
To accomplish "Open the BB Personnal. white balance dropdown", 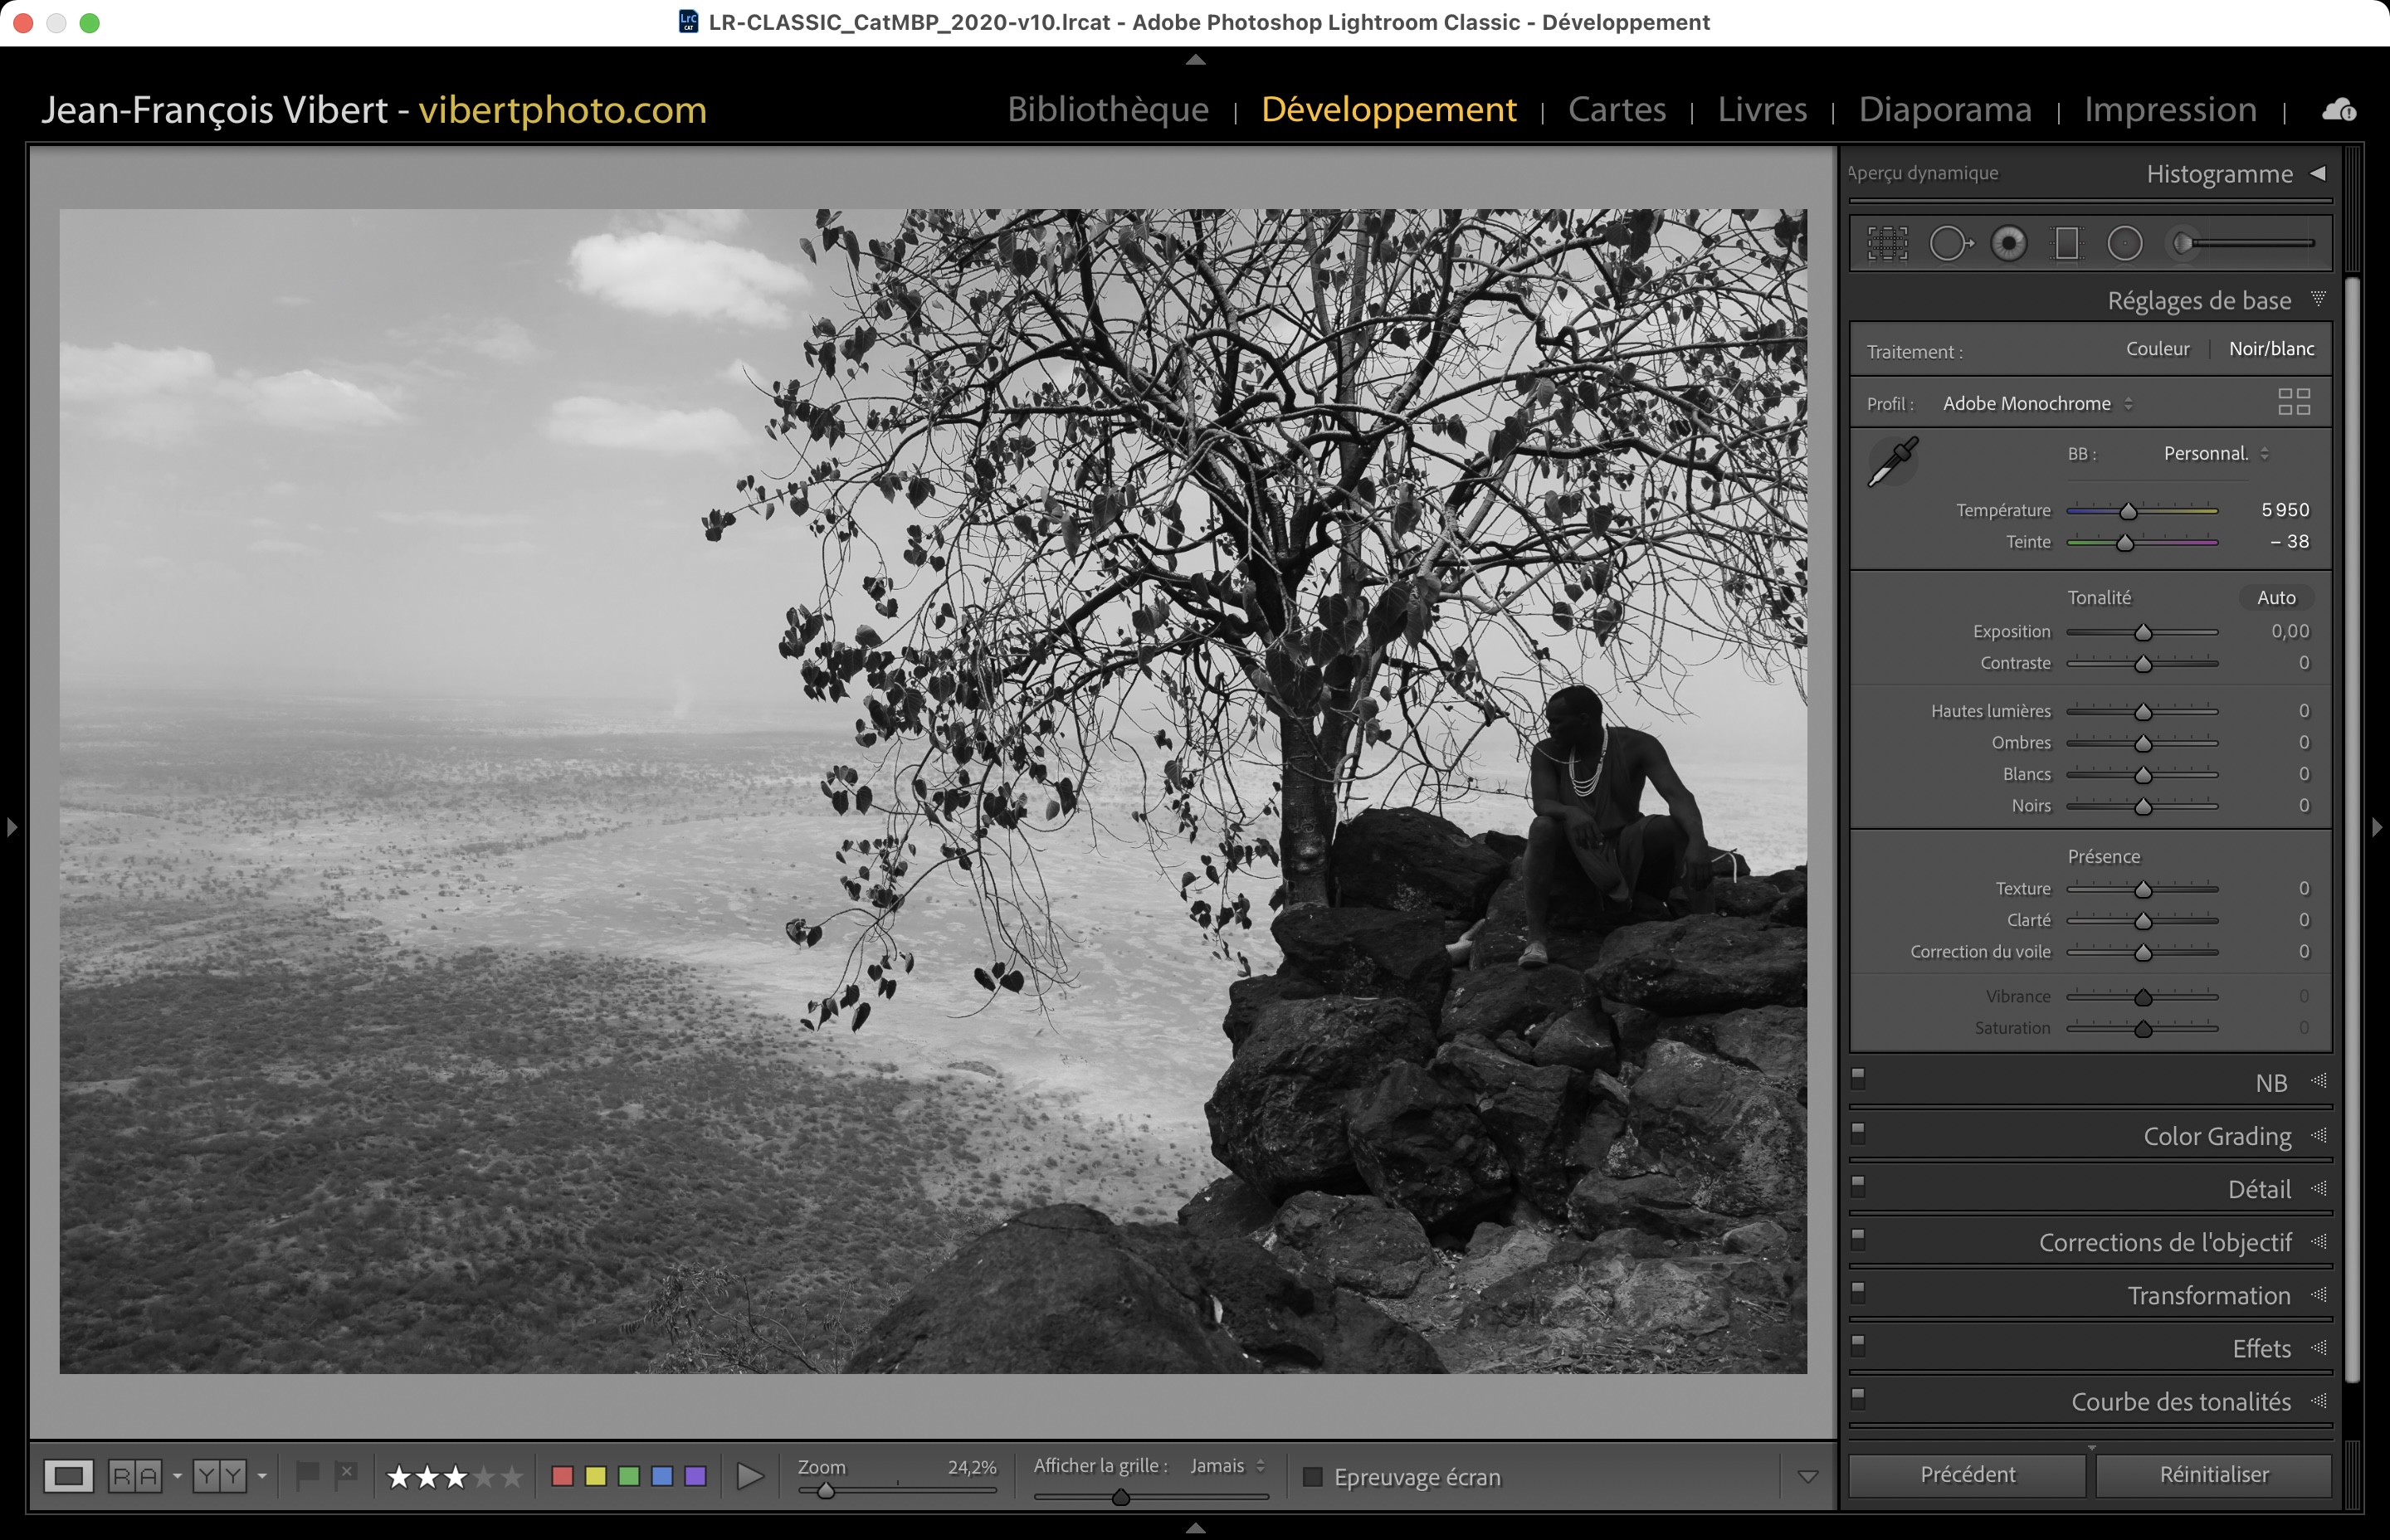I will [x=2214, y=454].
